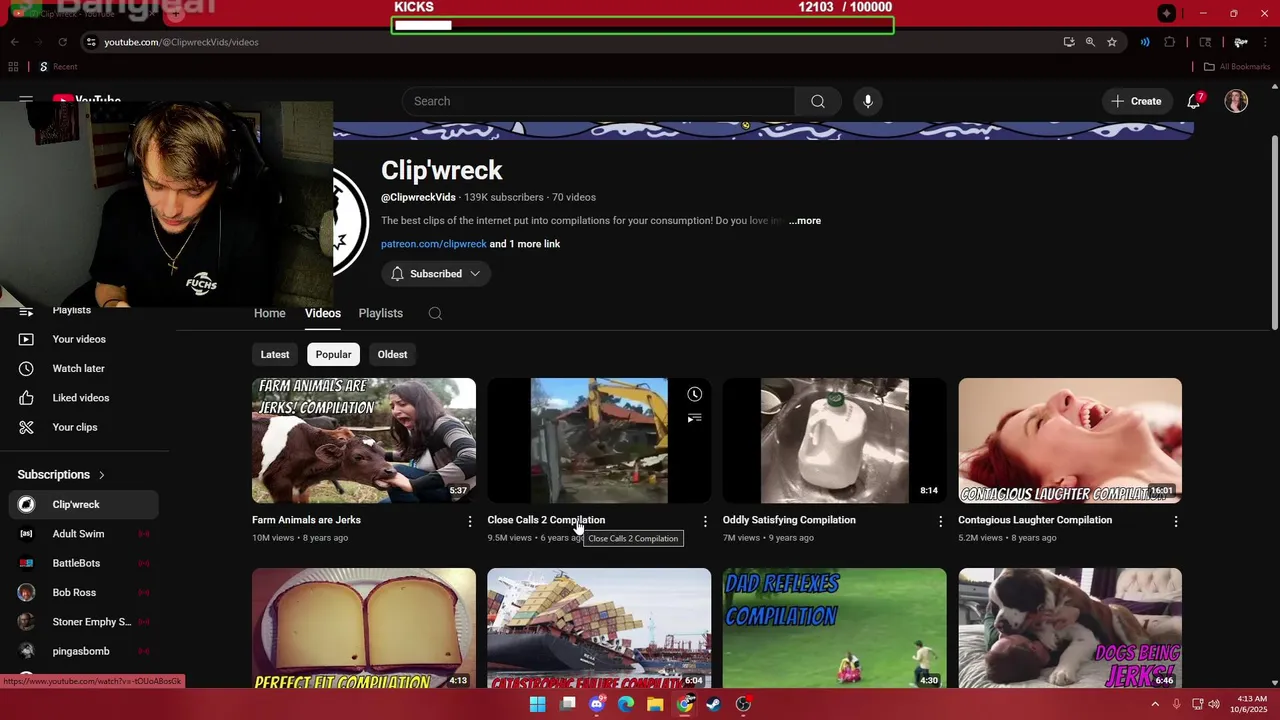Activate voice search microphone
The width and height of the screenshot is (1280, 720).
point(868,101)
